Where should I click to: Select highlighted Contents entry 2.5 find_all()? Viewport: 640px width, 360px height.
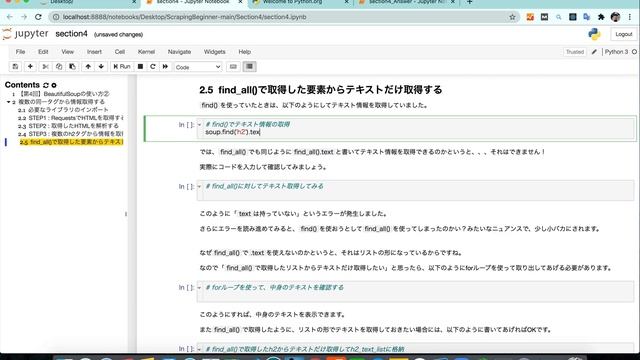pyautogui.click(x=71, y=142)
